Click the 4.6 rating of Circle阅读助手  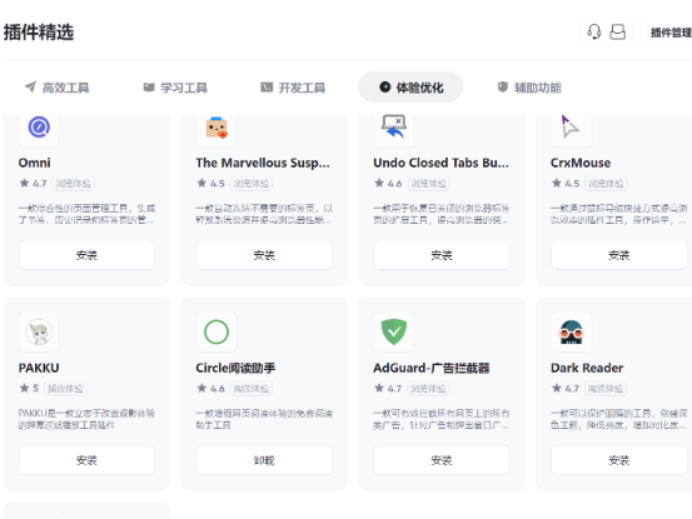(x=211, y=388)
